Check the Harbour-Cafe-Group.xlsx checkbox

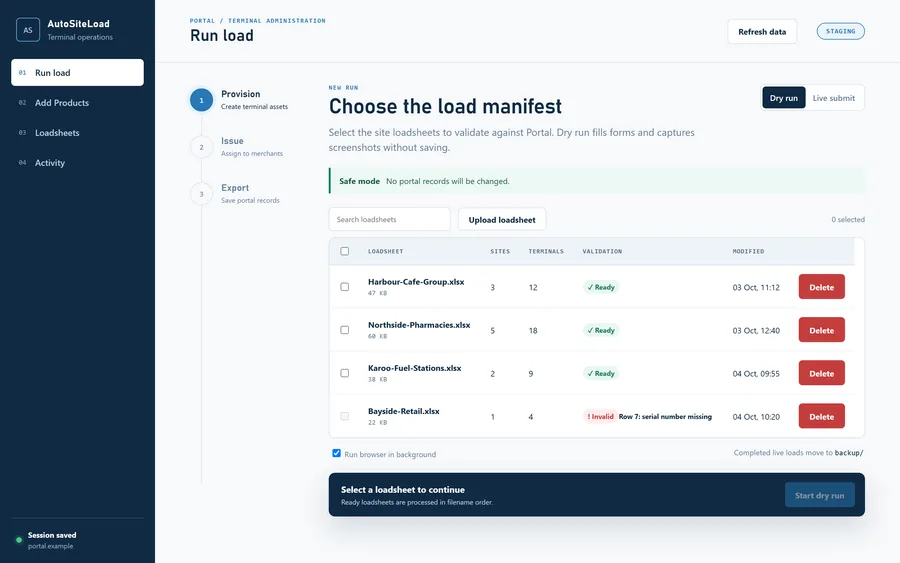344,286
